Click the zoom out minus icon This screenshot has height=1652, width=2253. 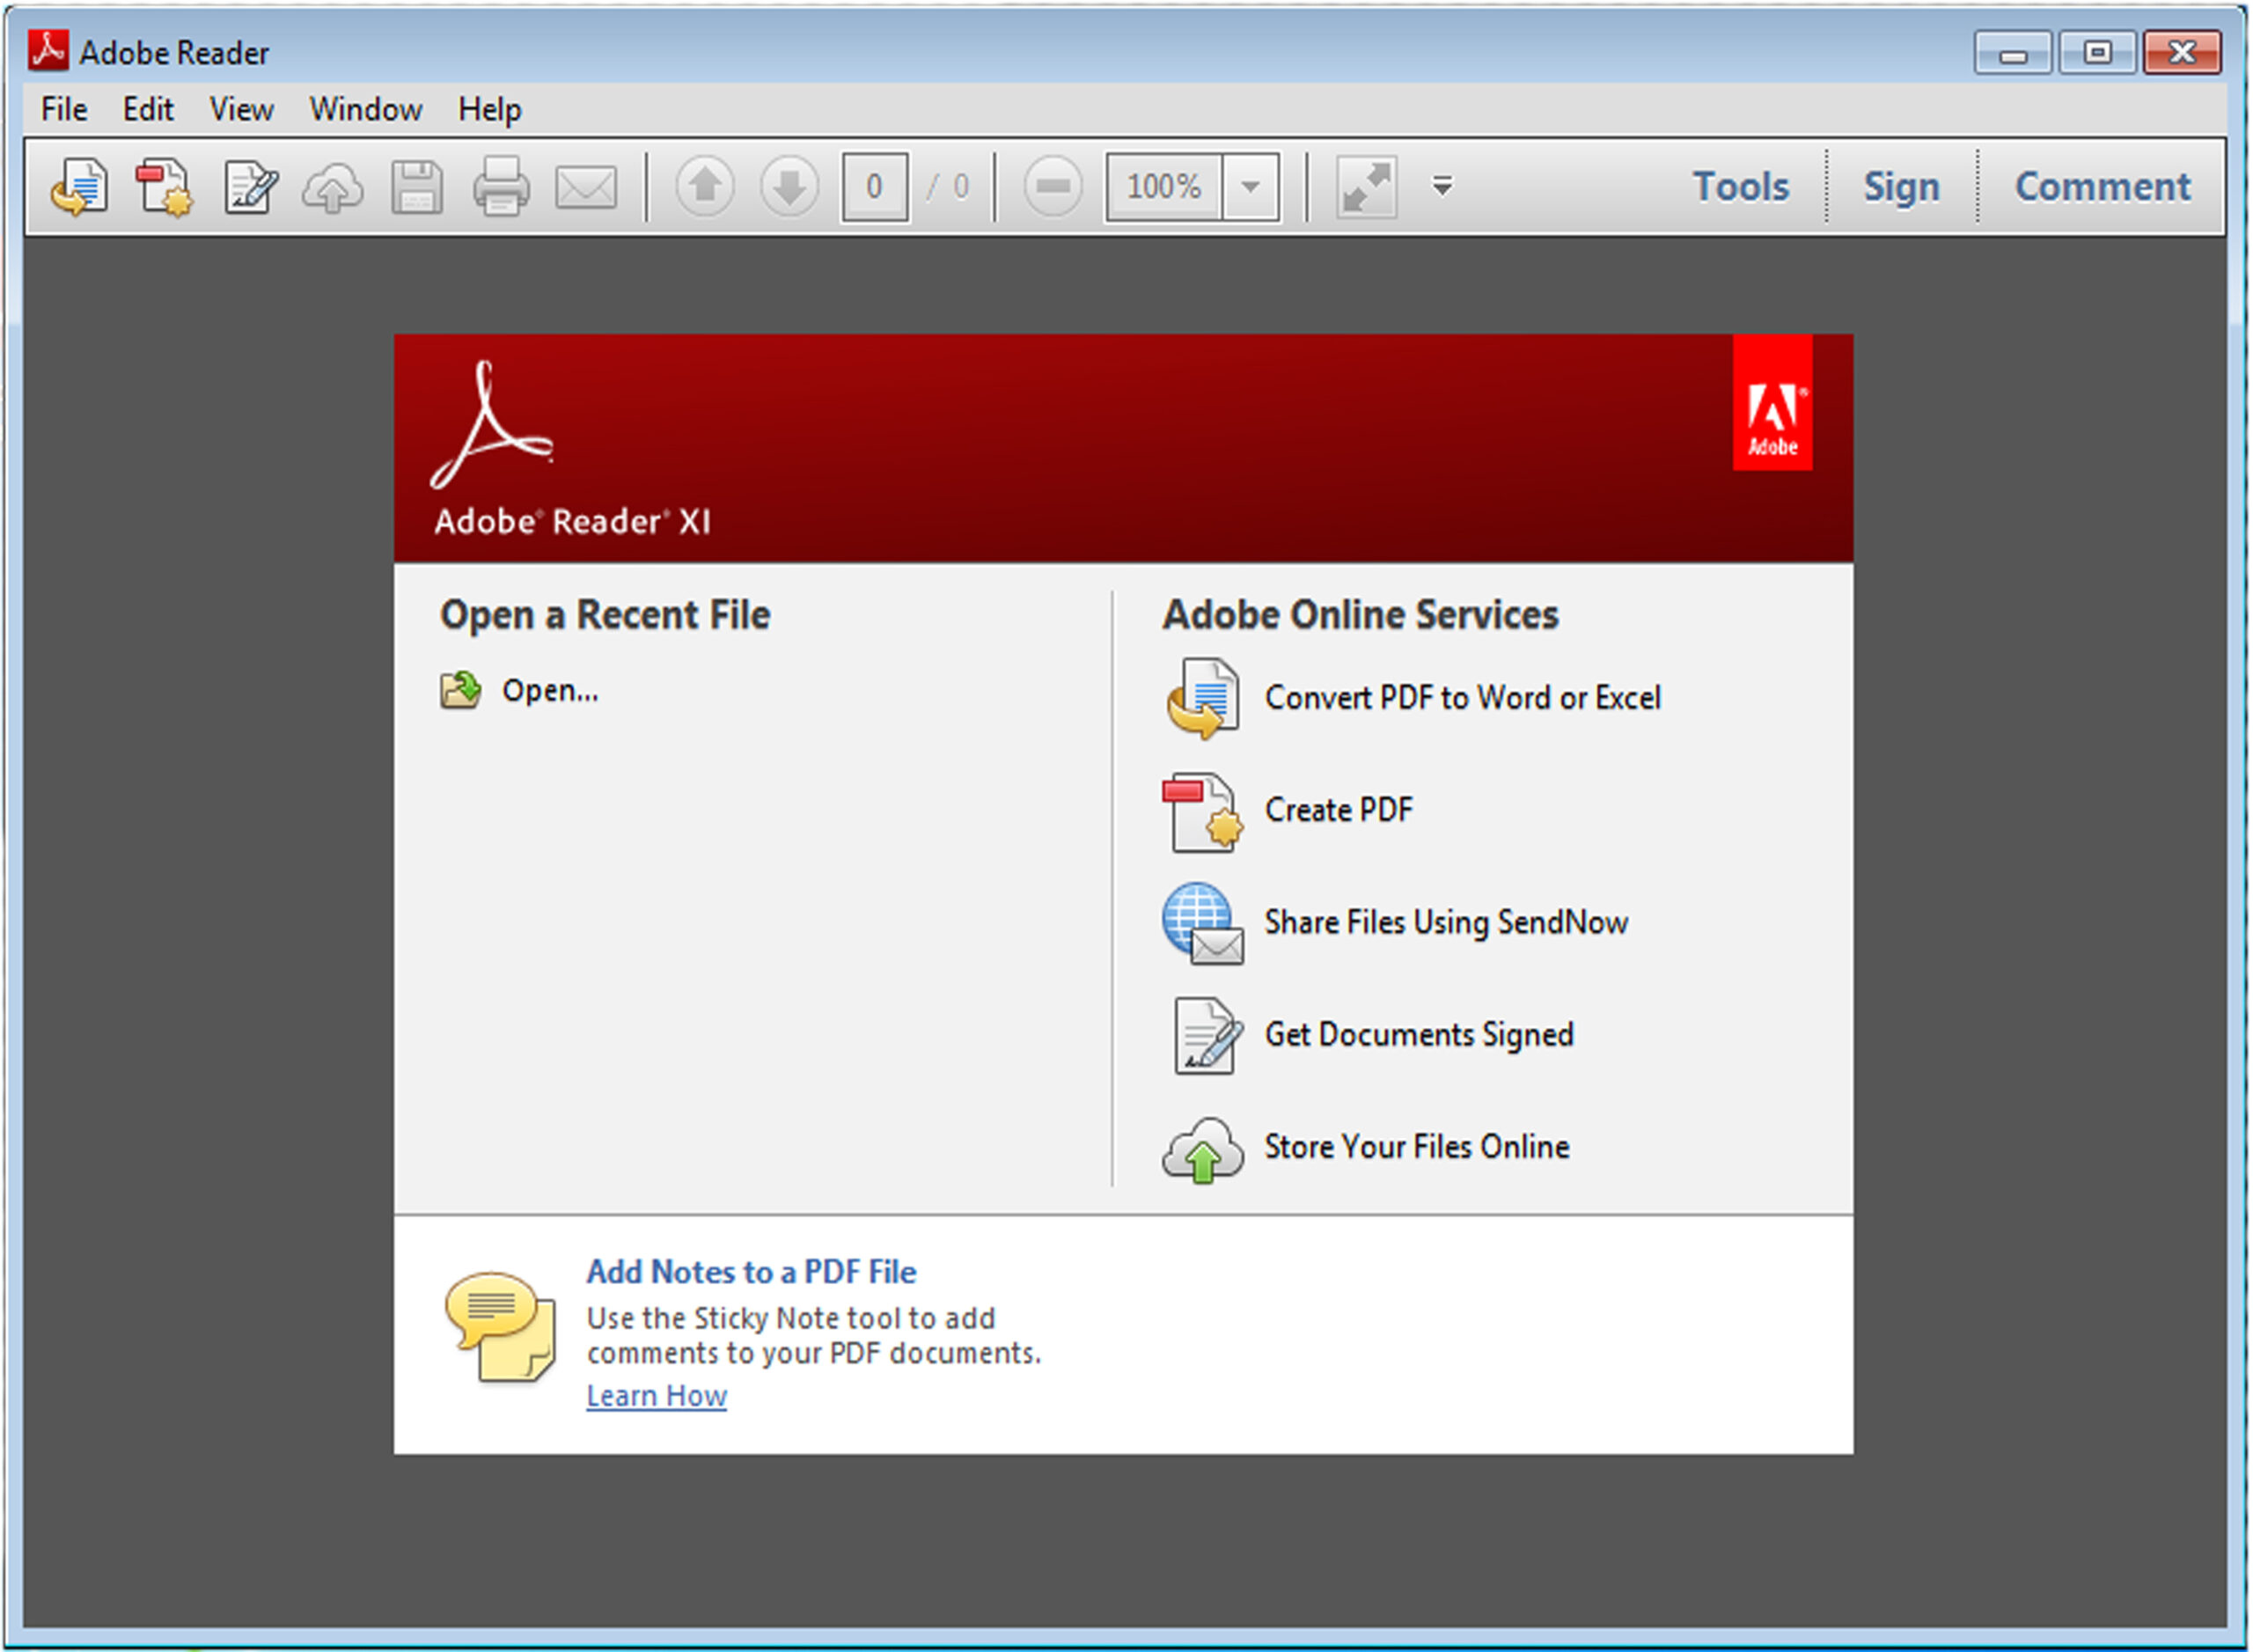point(1053,186)
